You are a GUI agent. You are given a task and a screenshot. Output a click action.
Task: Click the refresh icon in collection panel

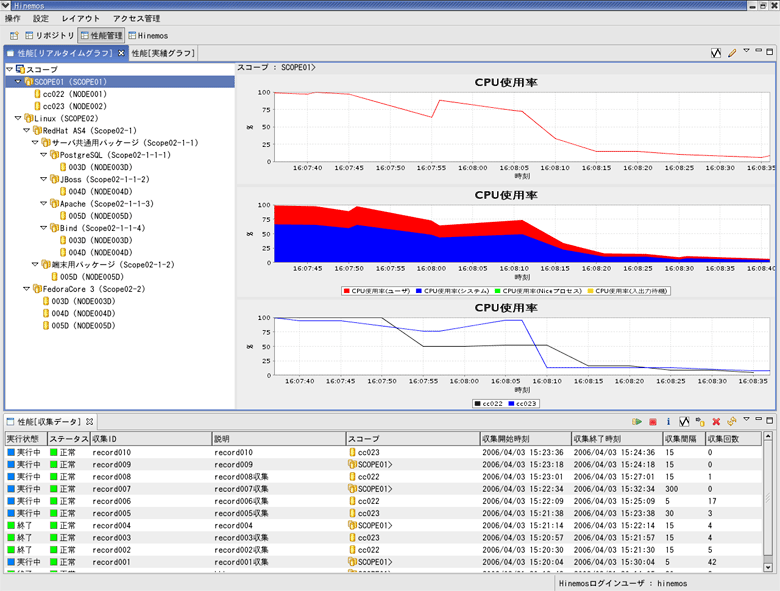pyautogui.click(x=732, y=422)
